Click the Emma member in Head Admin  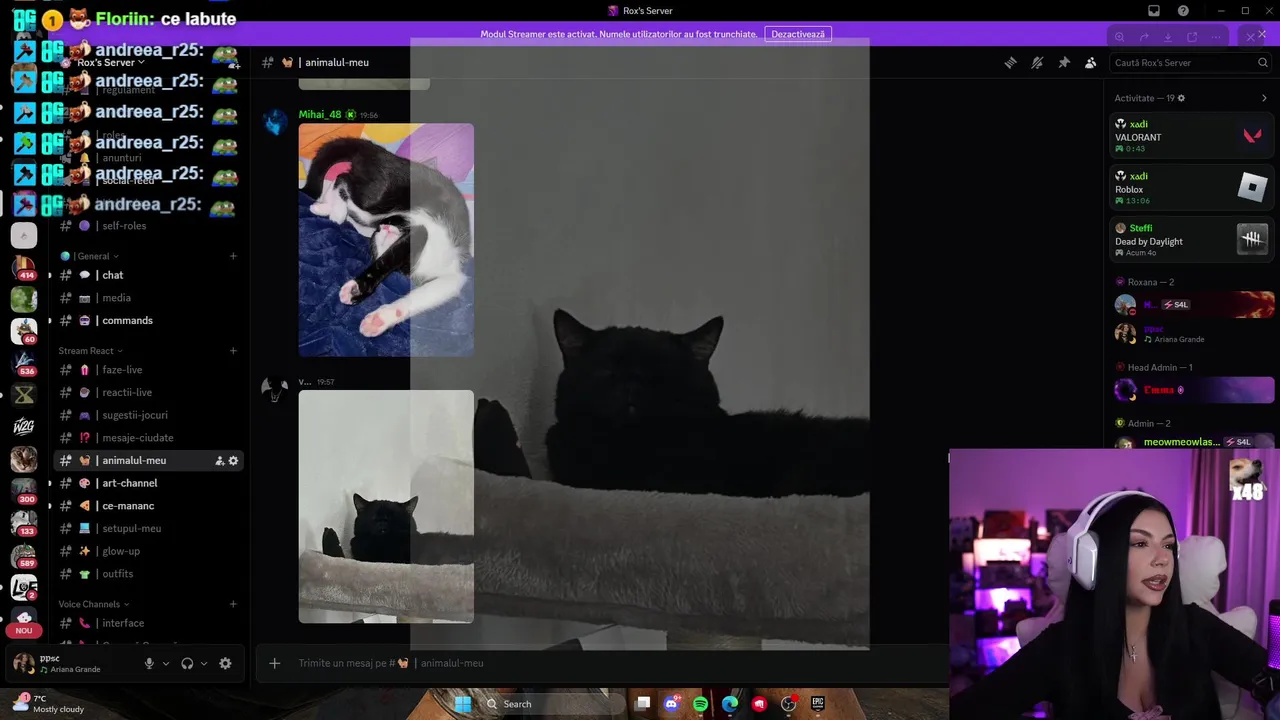pos(1194,390)
